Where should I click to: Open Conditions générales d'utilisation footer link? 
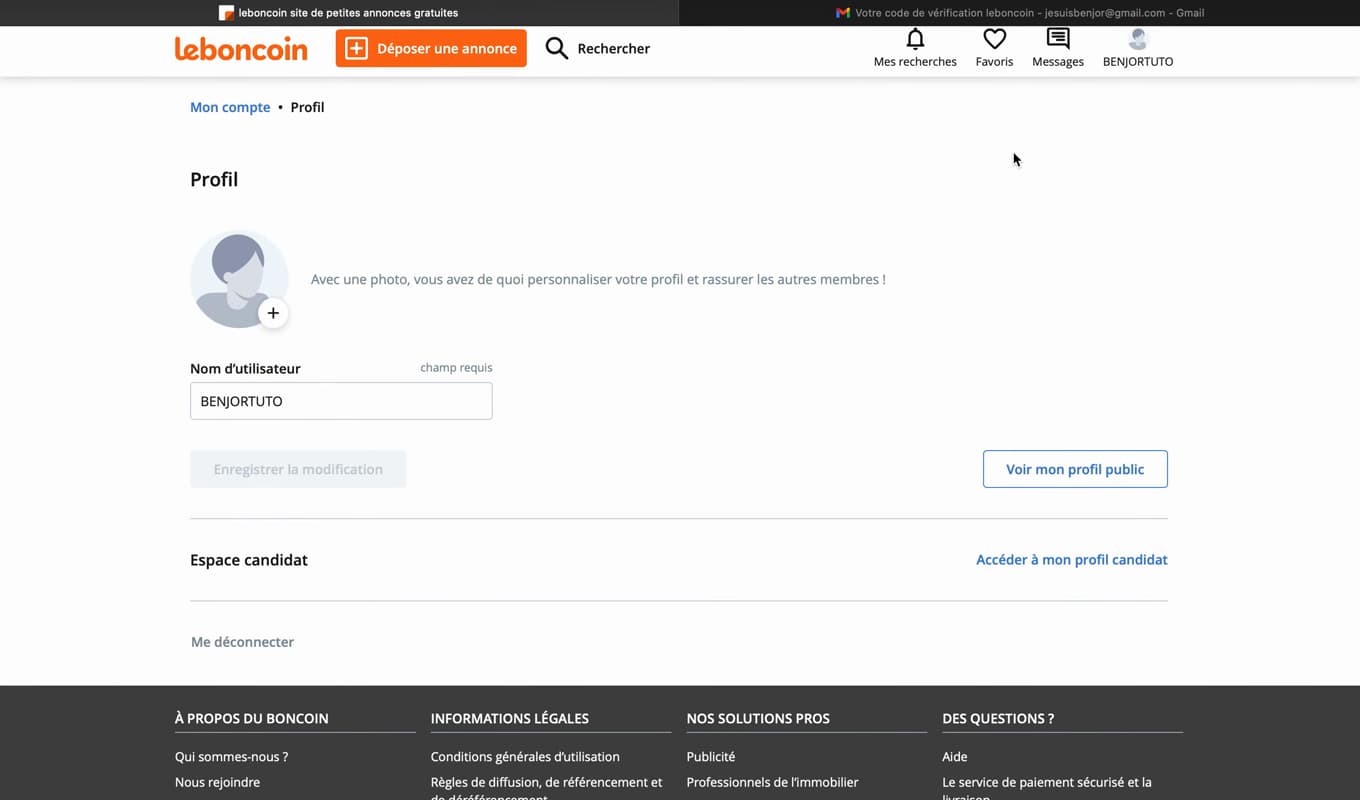525,757
